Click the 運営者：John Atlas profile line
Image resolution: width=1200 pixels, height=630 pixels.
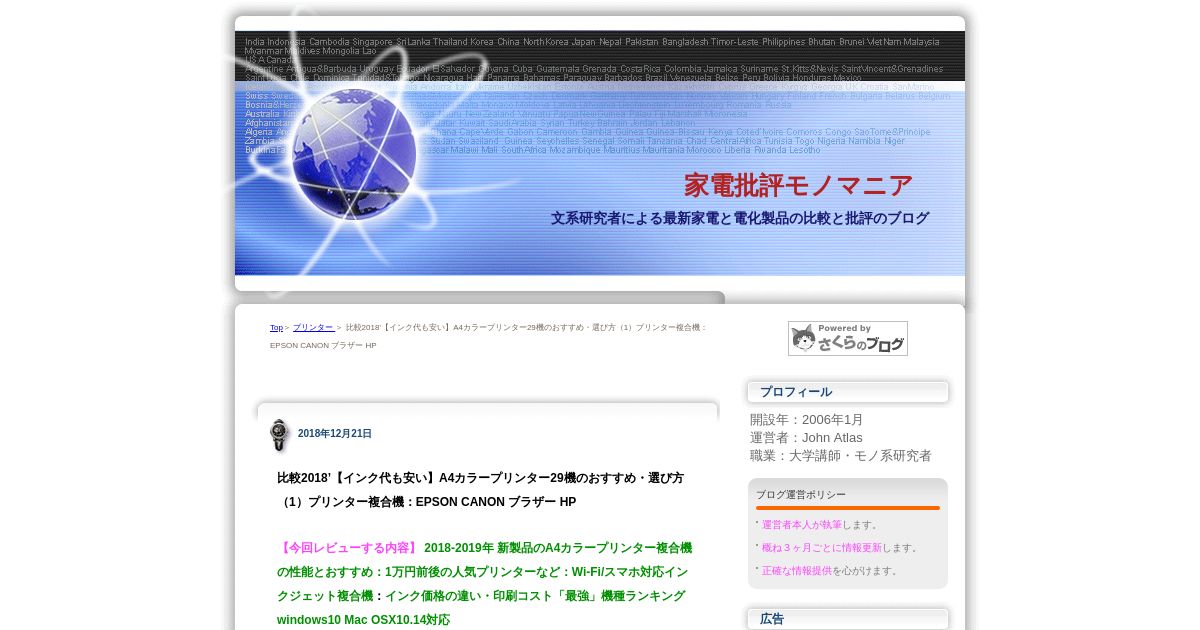pyautogui.click(x=806, y=438)
